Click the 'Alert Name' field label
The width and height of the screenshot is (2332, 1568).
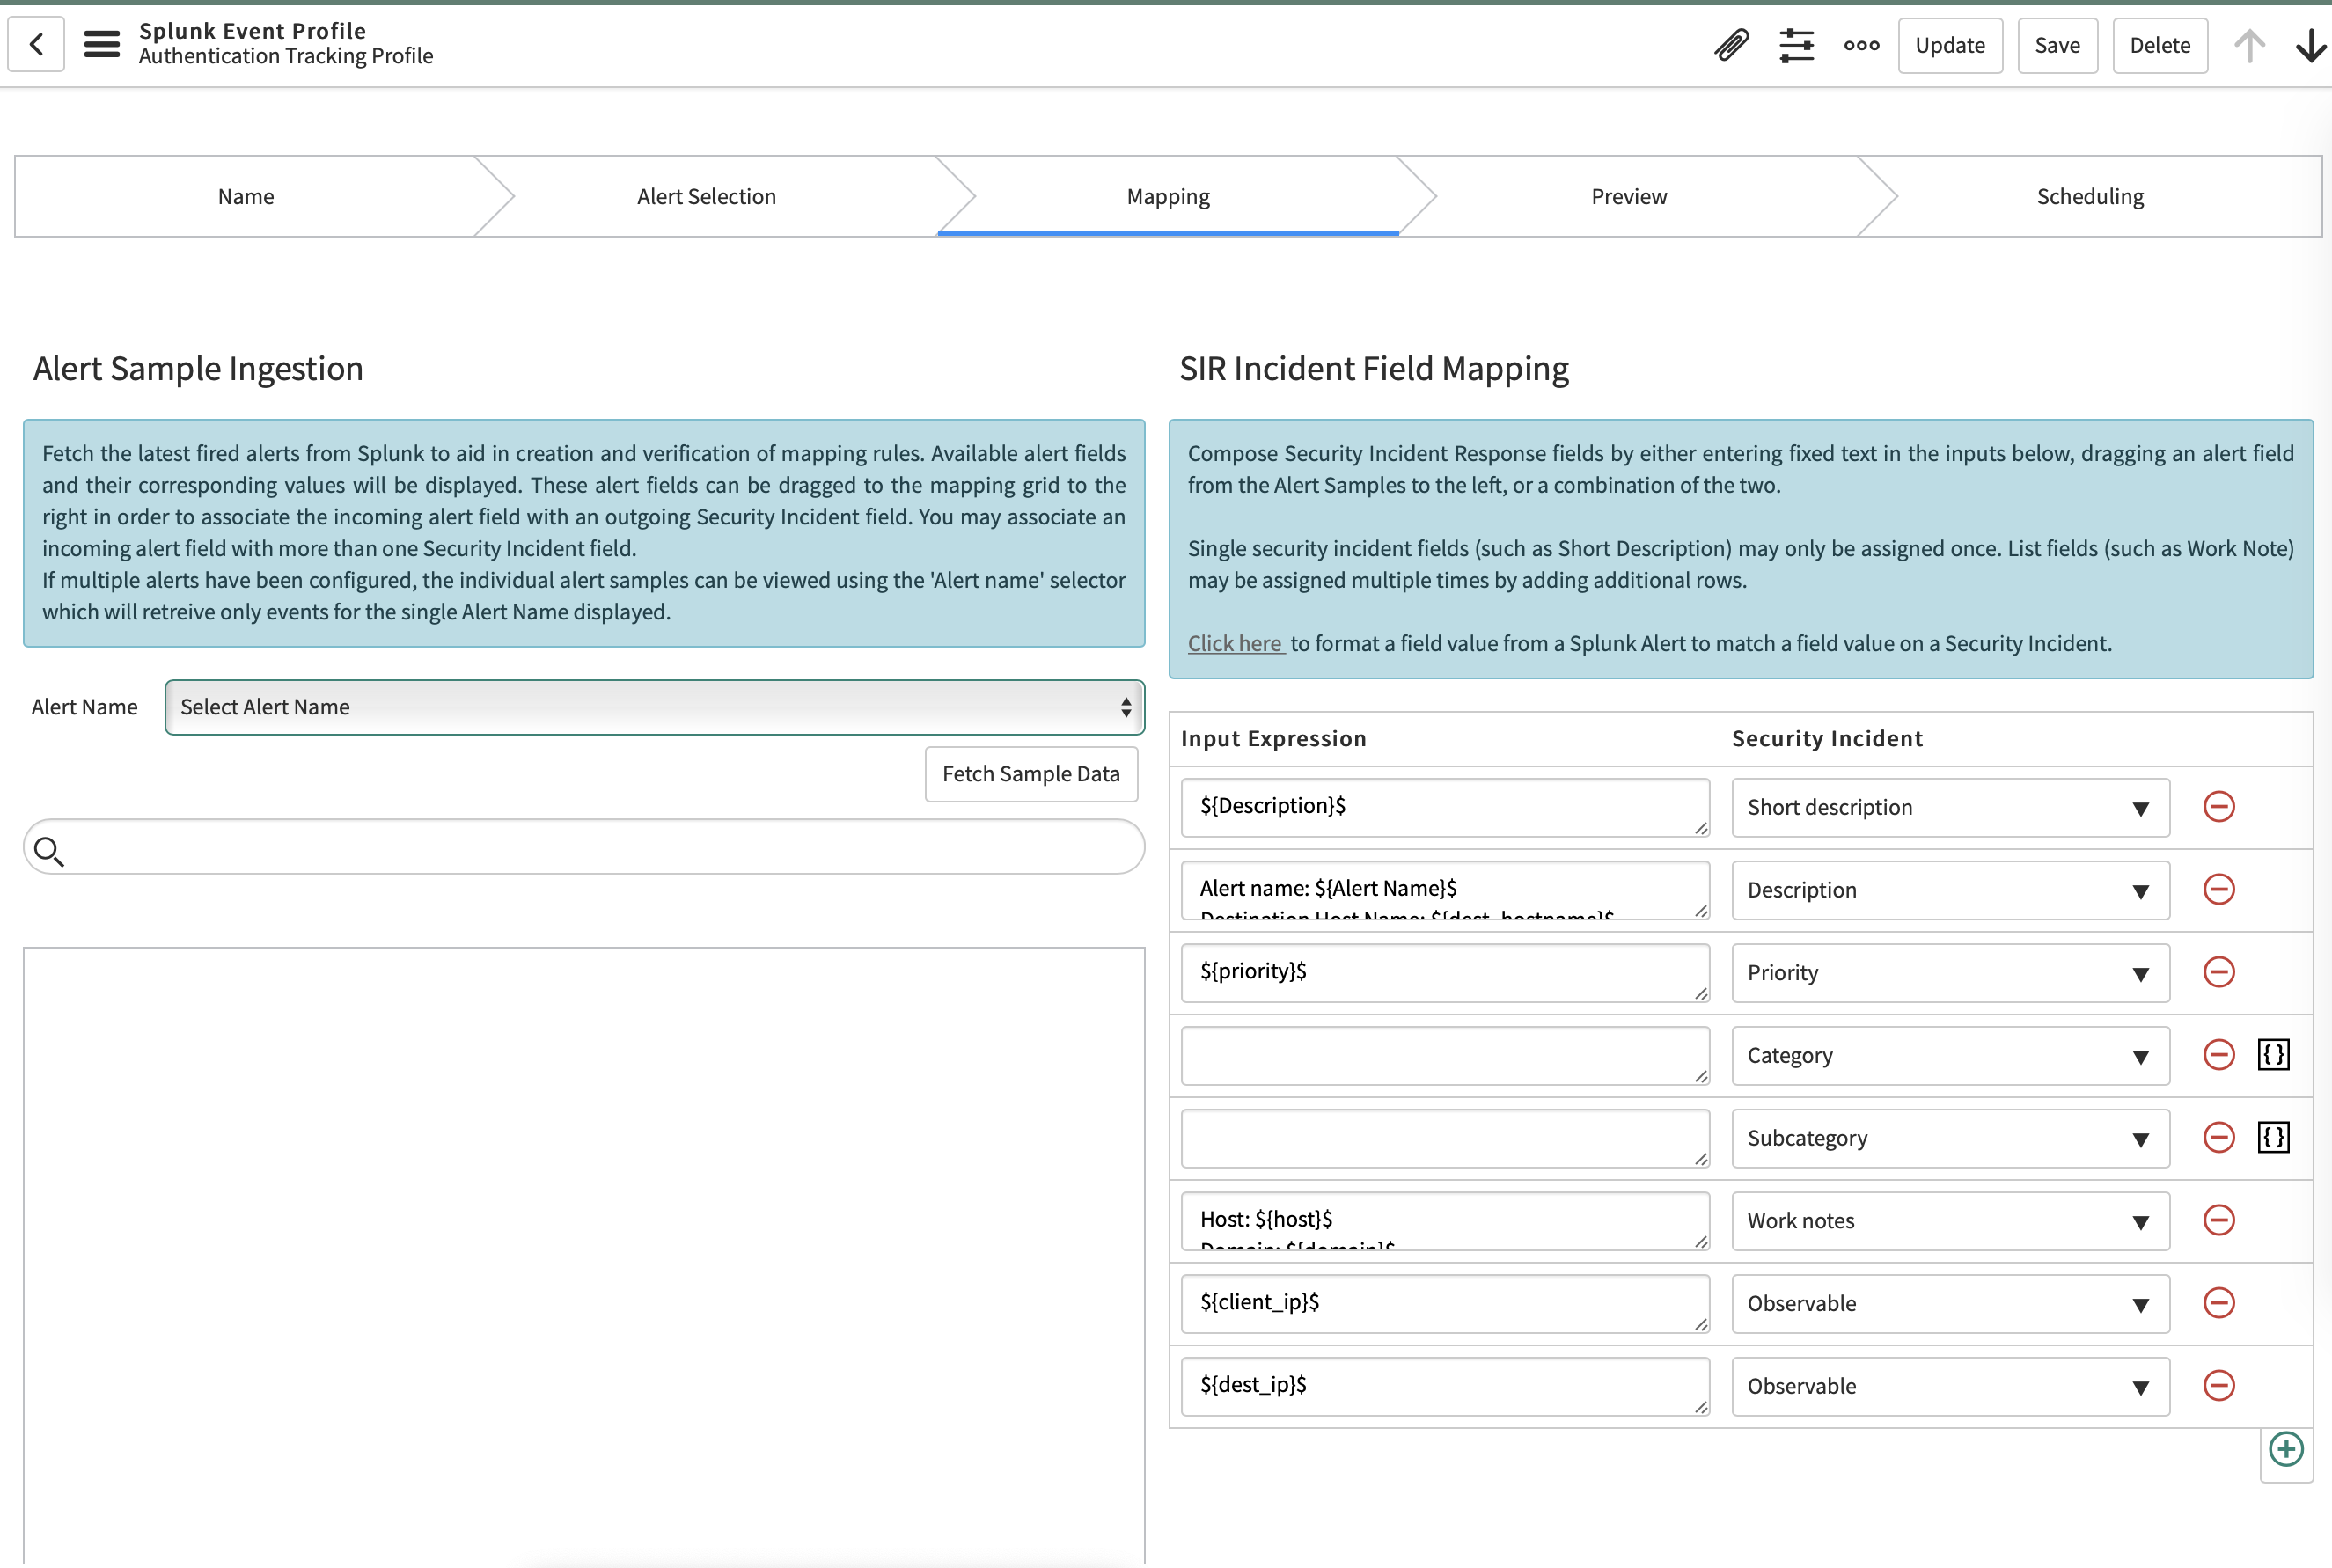[x=85, y=708]
